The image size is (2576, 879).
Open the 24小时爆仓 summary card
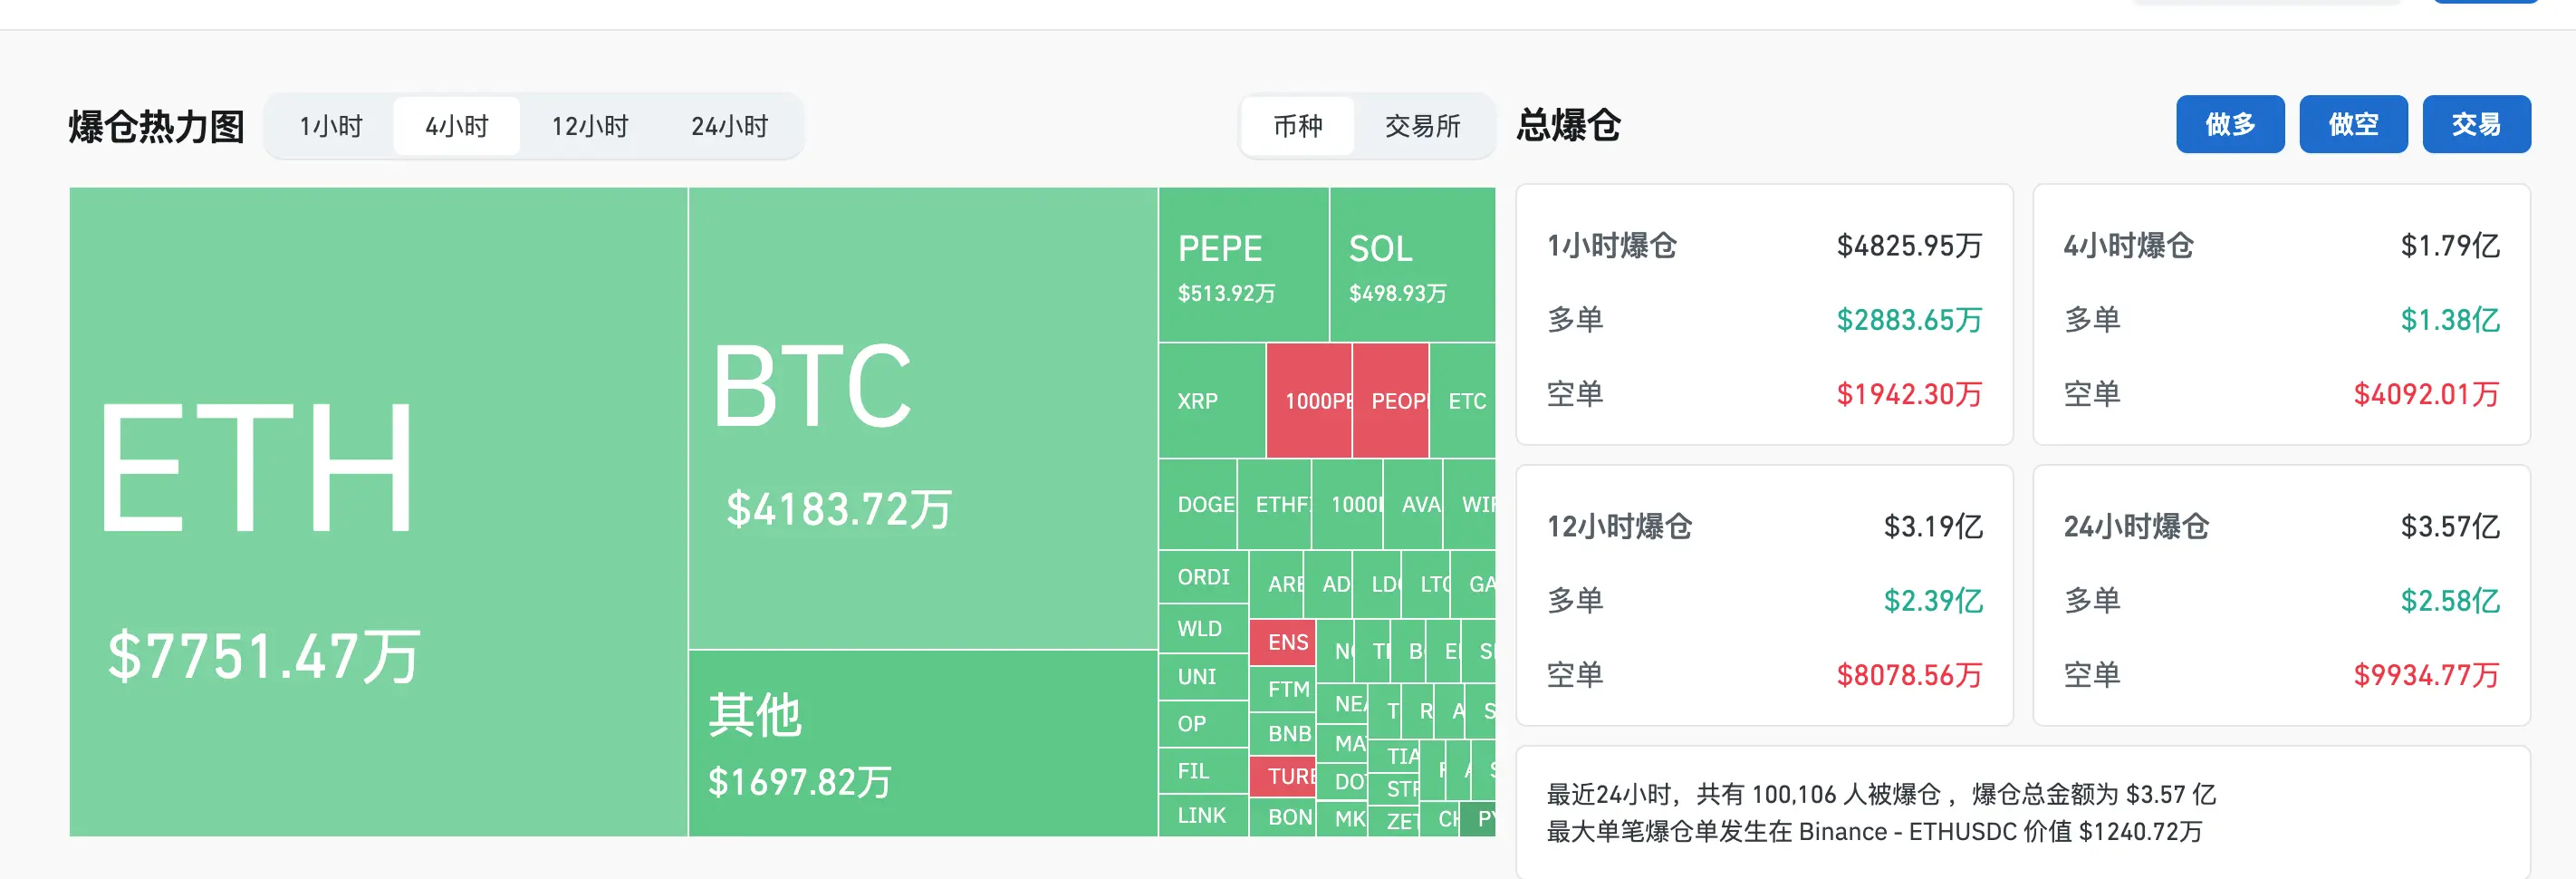(2280, 595)
